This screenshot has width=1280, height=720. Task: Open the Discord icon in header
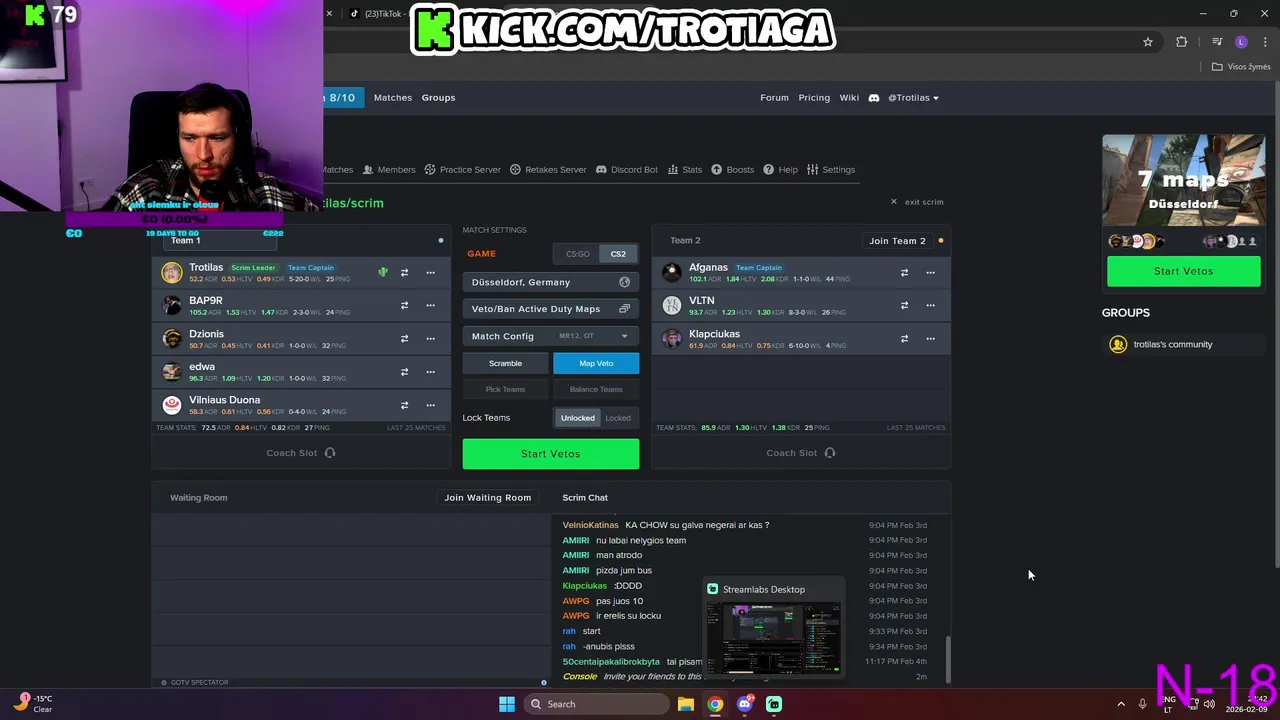coord(873,98)
